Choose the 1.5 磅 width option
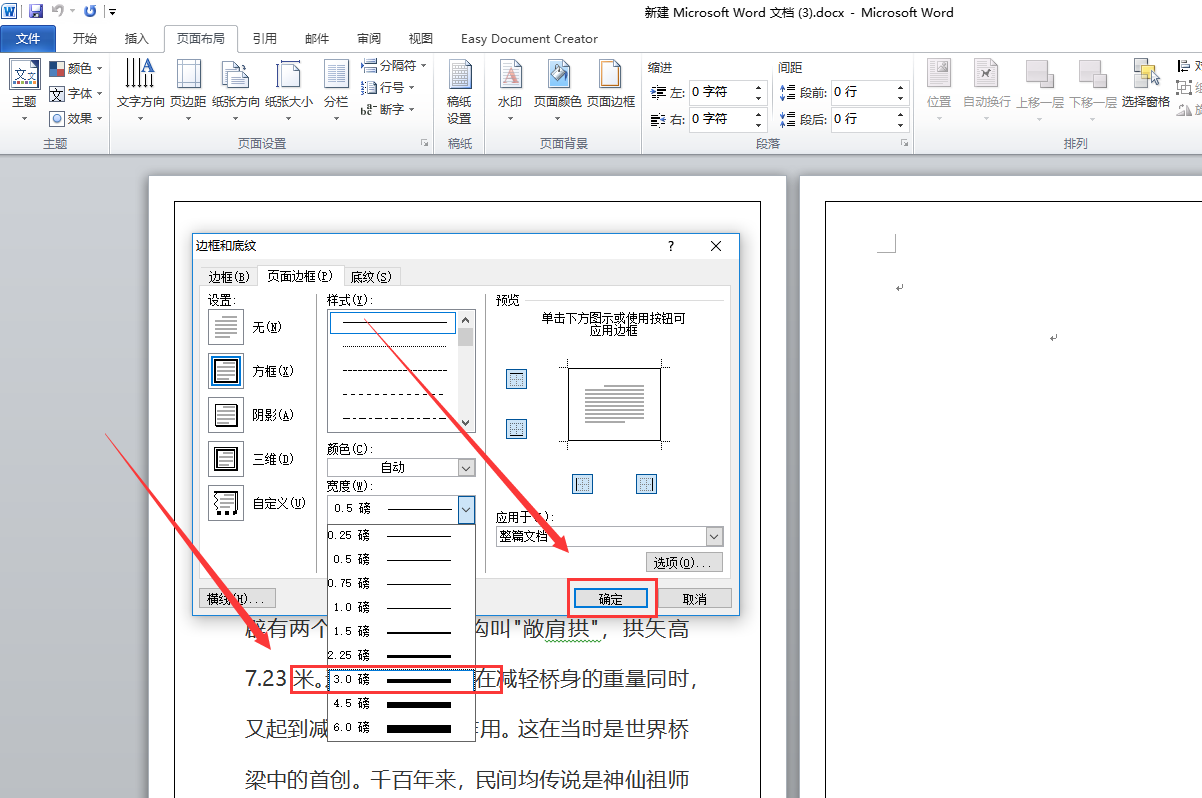 click(401, 631)
